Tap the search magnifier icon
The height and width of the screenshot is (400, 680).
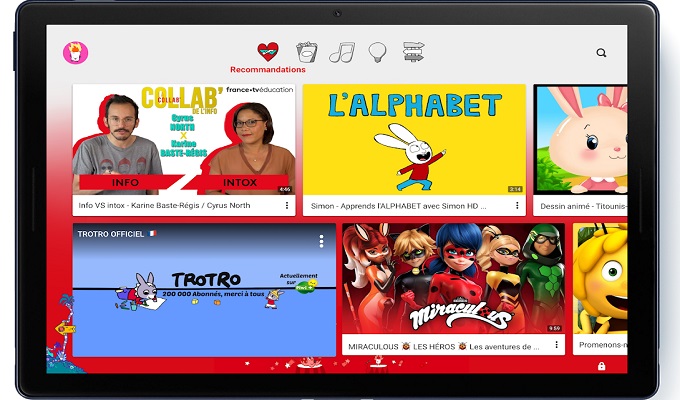(601, 53)
